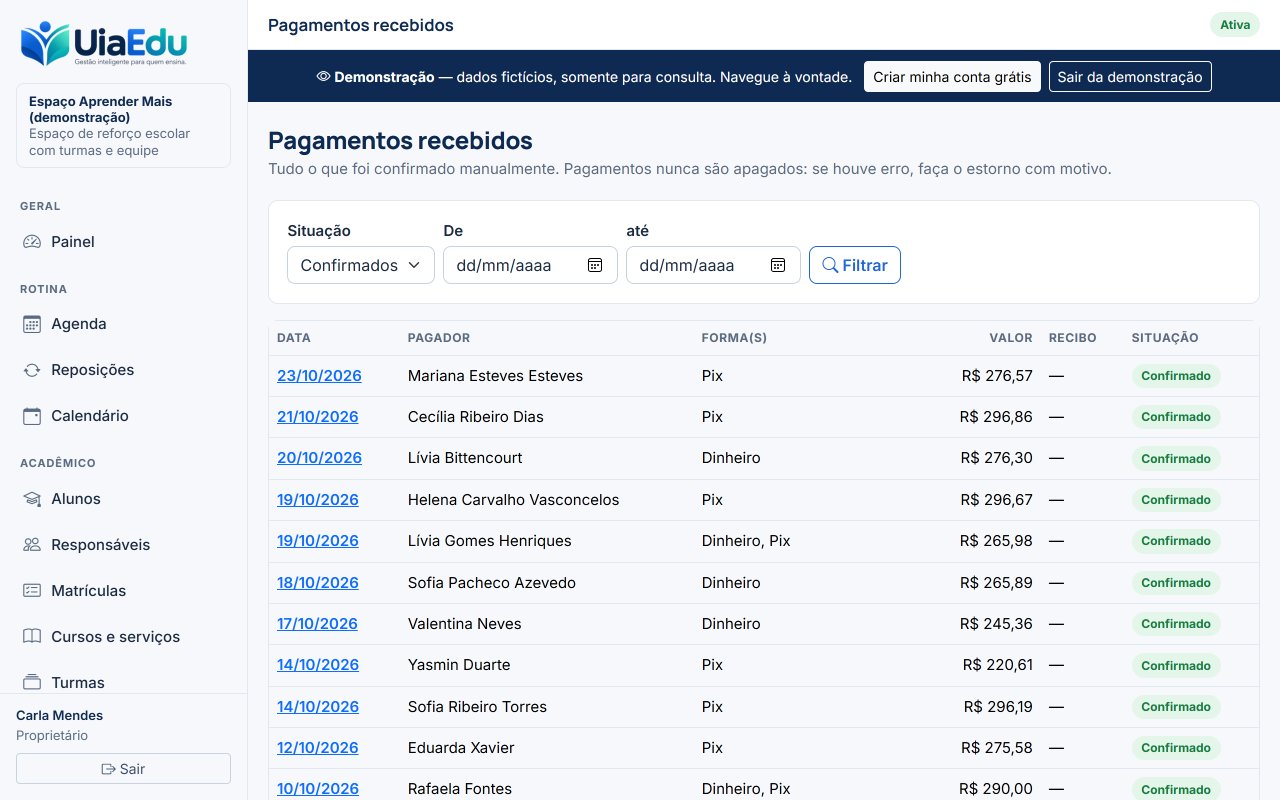
Task: Click the Responsáveis people icon
Action: tap(32, 545)
